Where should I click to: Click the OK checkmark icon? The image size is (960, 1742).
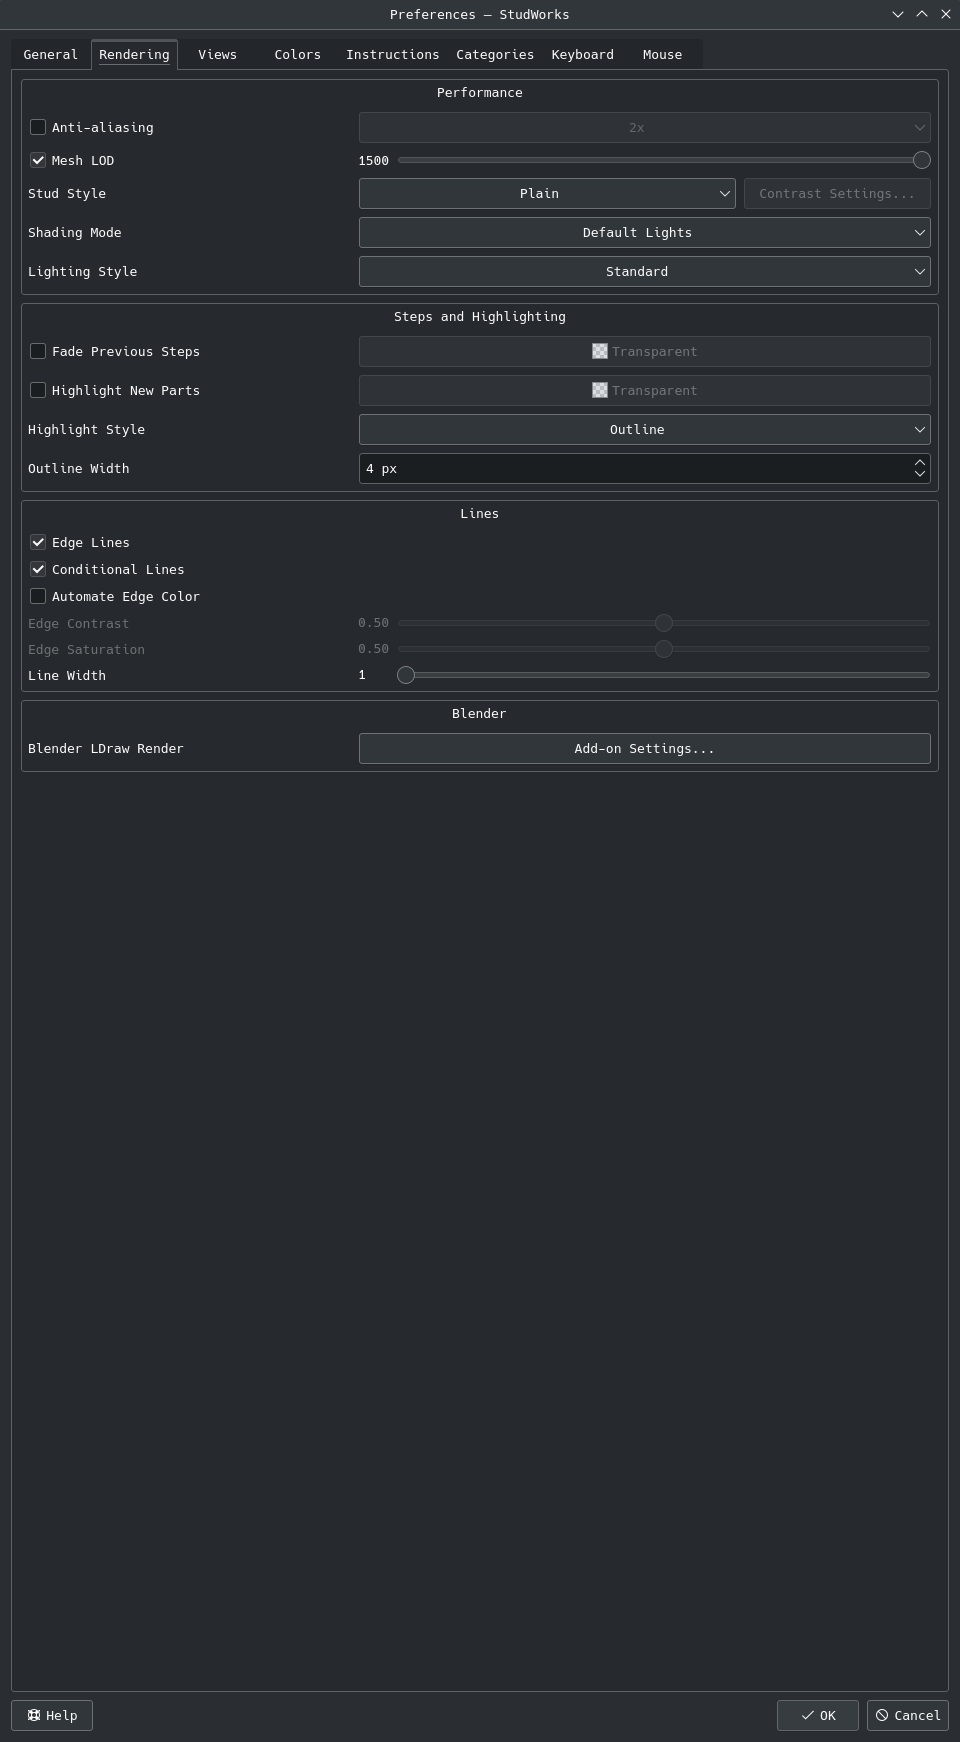tap(807, 1715)
